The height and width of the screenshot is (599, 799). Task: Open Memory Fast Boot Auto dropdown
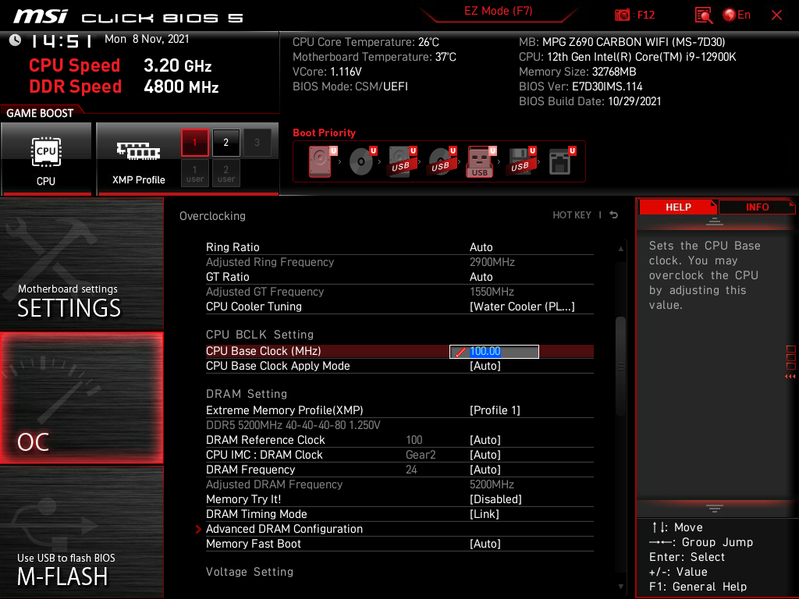(485, 543)
